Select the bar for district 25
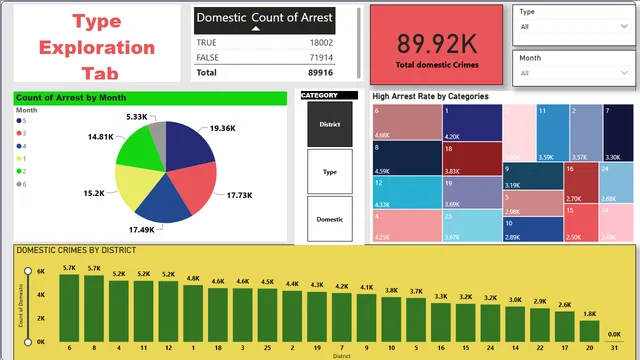This screenshot has width=640, height=360. (x=267, y=316)
